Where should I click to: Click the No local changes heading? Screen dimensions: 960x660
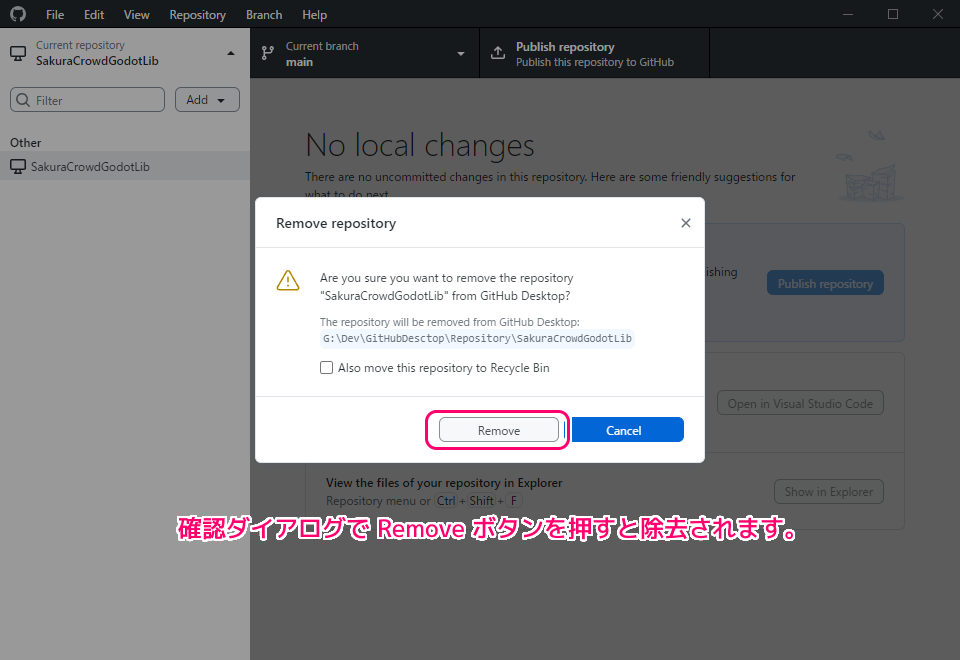[x=420, y=146]
